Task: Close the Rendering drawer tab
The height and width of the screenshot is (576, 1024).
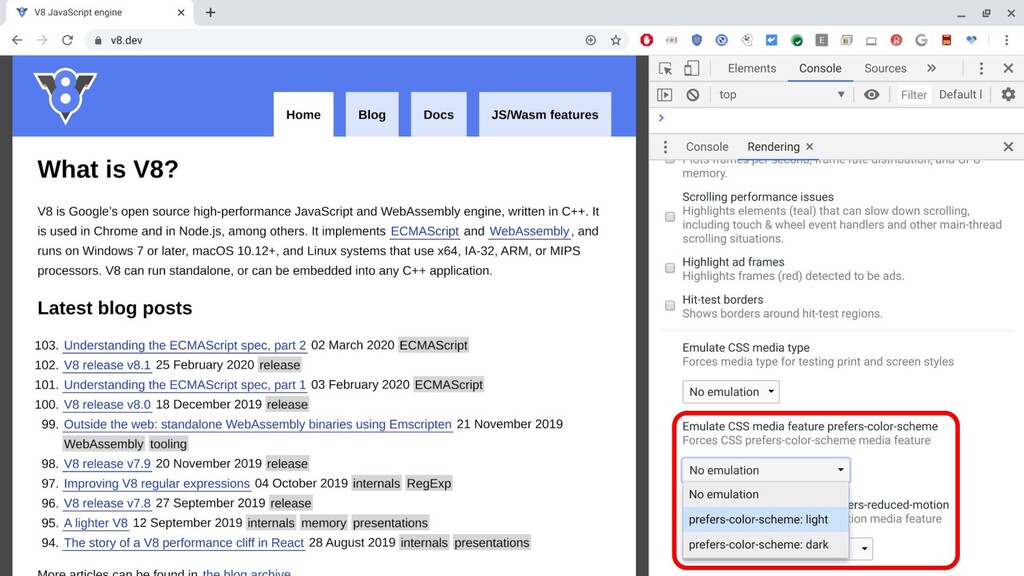Action: (810, 146)
